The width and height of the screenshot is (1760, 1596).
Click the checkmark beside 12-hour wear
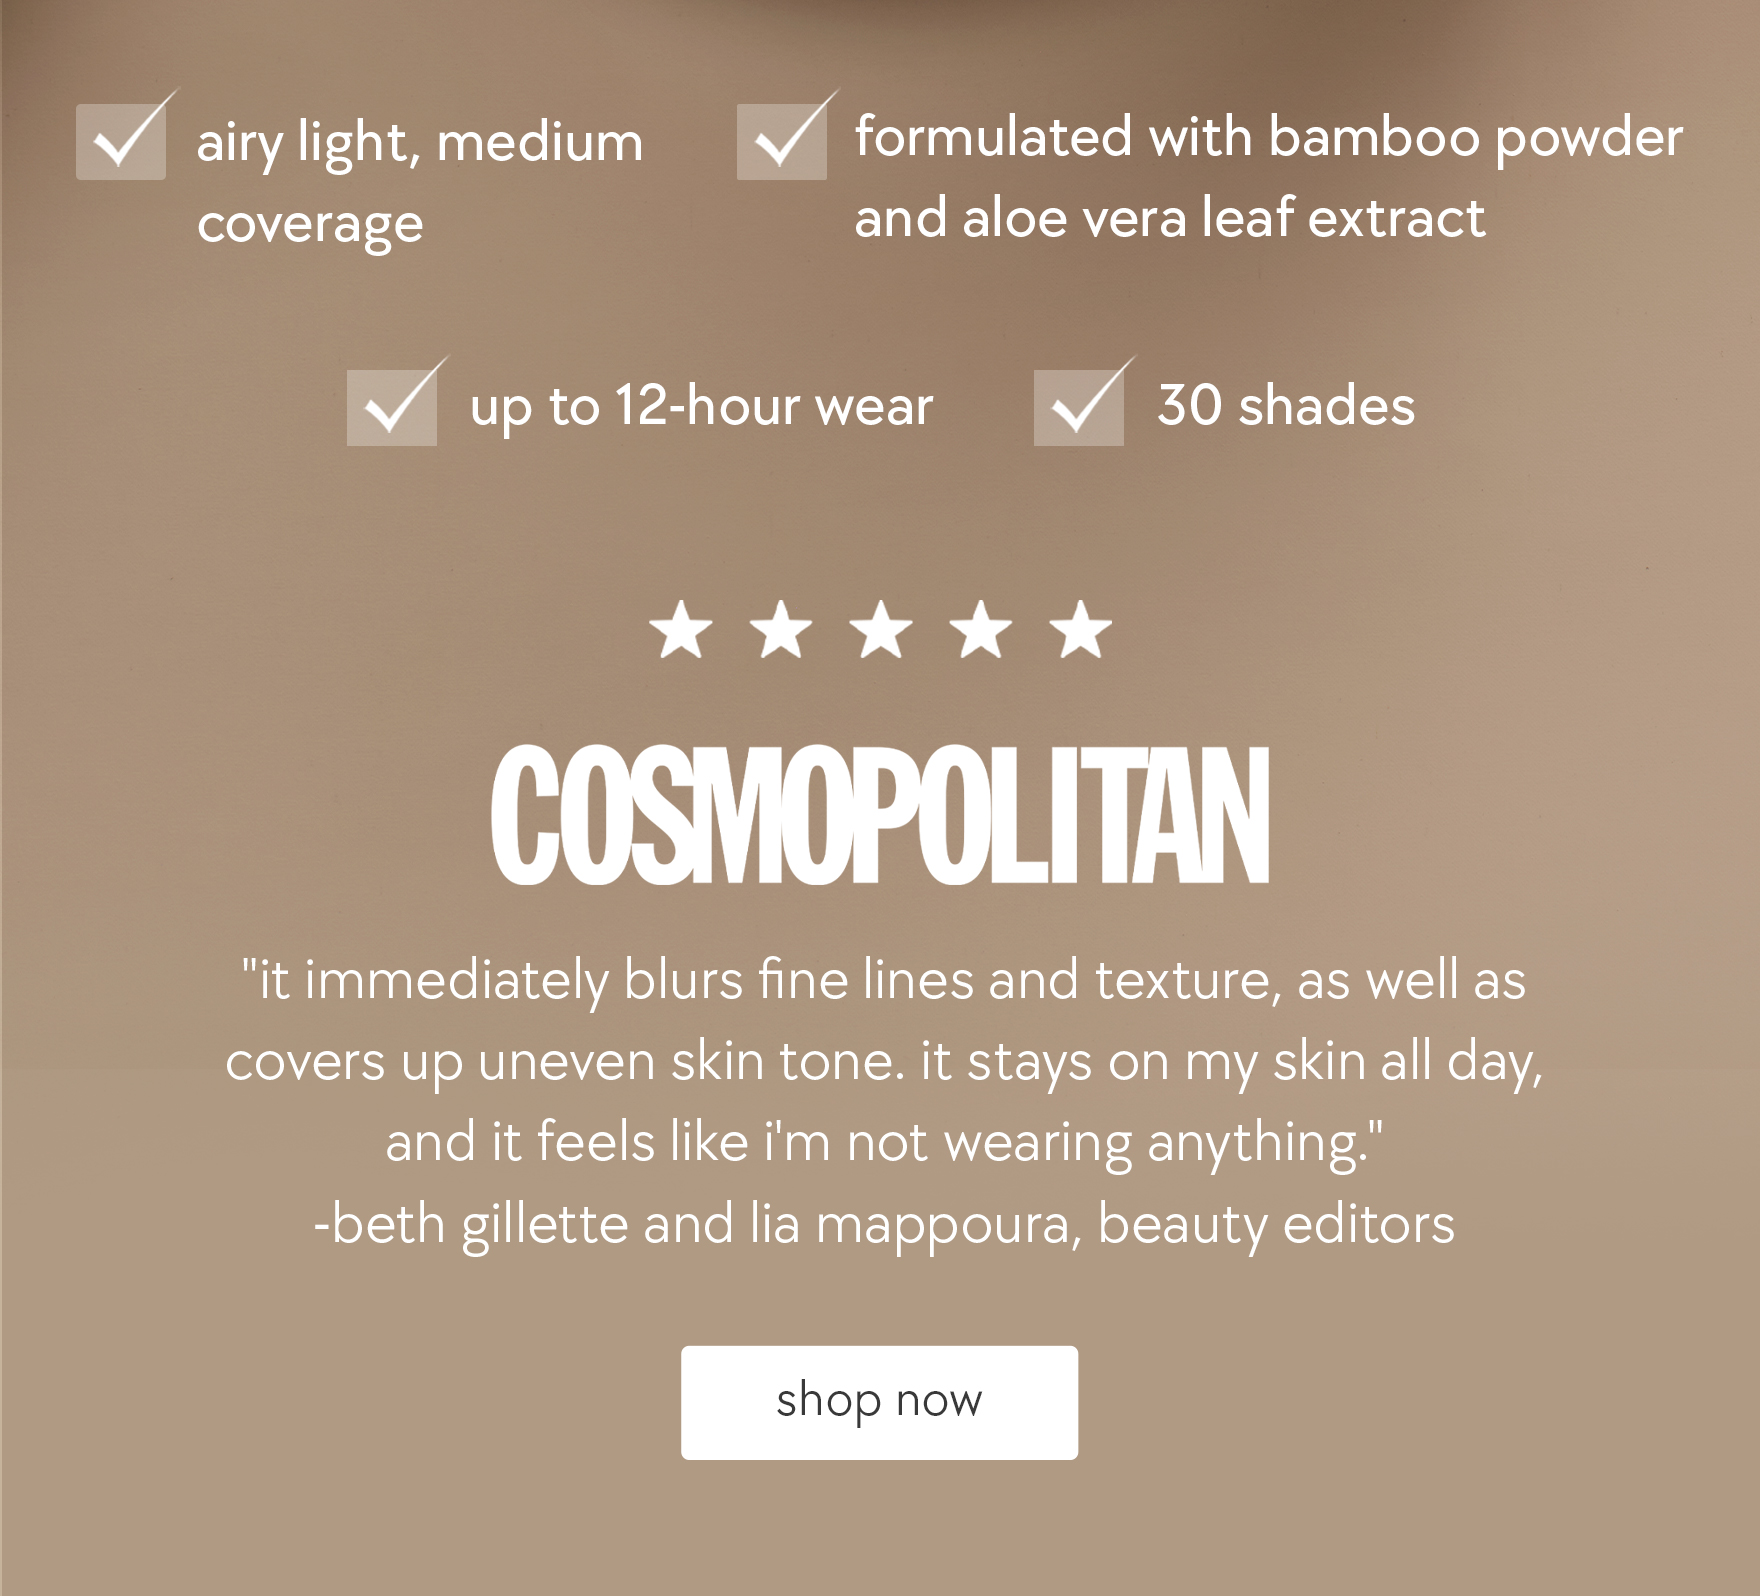click(392, 406)
